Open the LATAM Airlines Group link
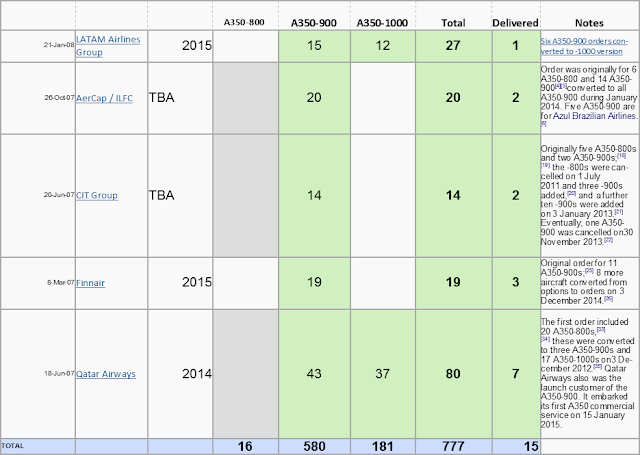This screenshot has height=455, width=640. tap(108, 46)
